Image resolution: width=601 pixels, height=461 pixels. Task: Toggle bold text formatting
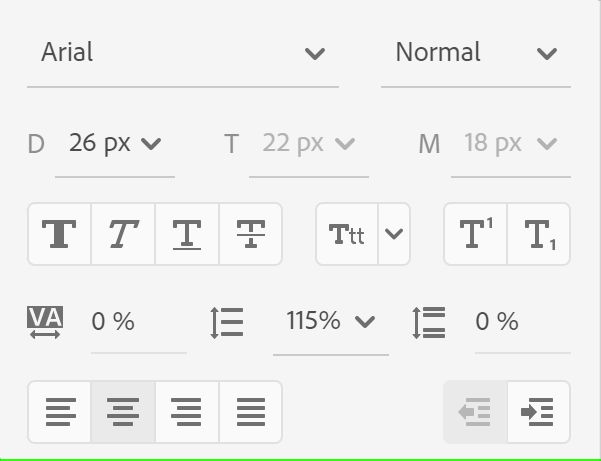click(x=59, y=234)
